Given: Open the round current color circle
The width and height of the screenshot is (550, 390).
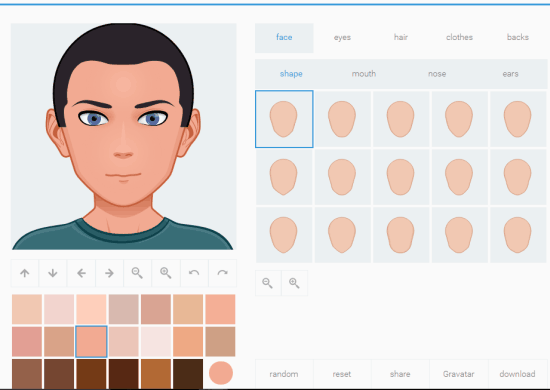Looking at the screenshot, I should (x=221, y=373).
